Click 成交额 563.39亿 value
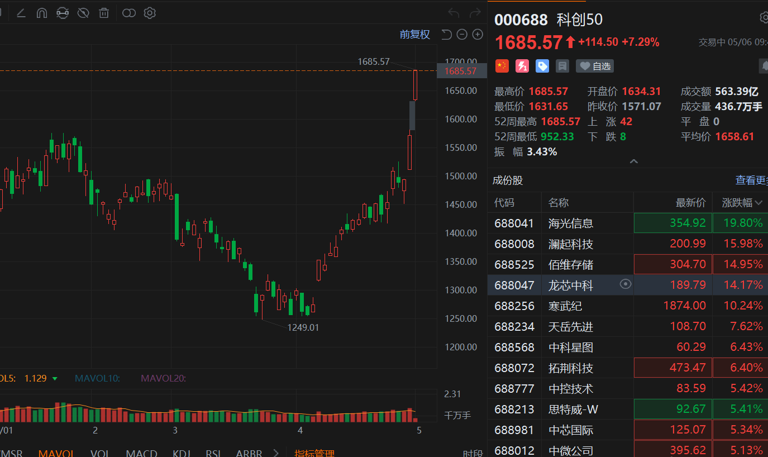The height and width of the screenshot is (457, 768). click(737, 91)
